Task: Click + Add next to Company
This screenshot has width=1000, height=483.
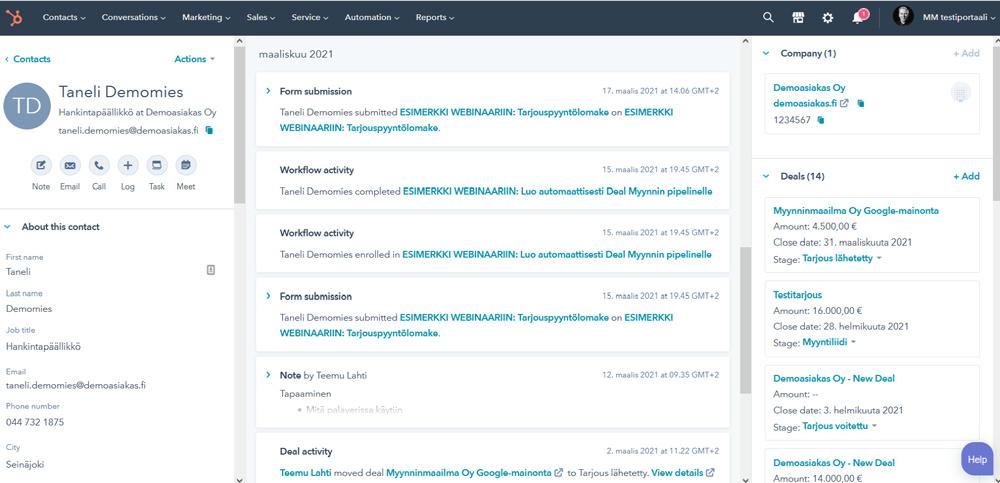Action: coord(966,54)
